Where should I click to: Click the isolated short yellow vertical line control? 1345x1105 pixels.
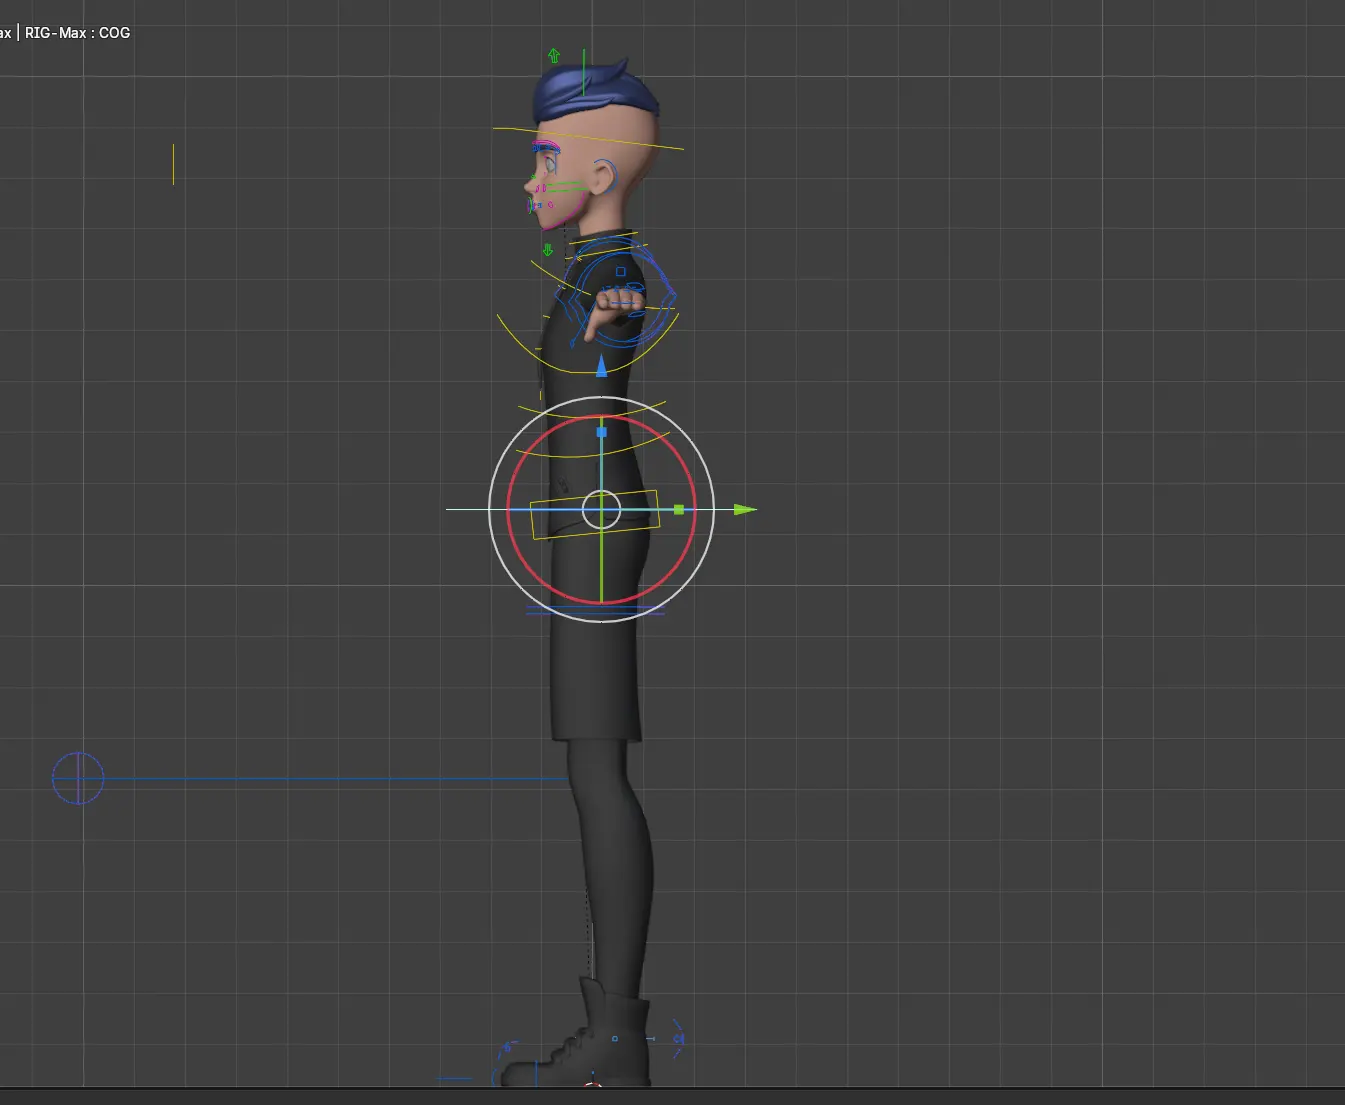point(173,164)
